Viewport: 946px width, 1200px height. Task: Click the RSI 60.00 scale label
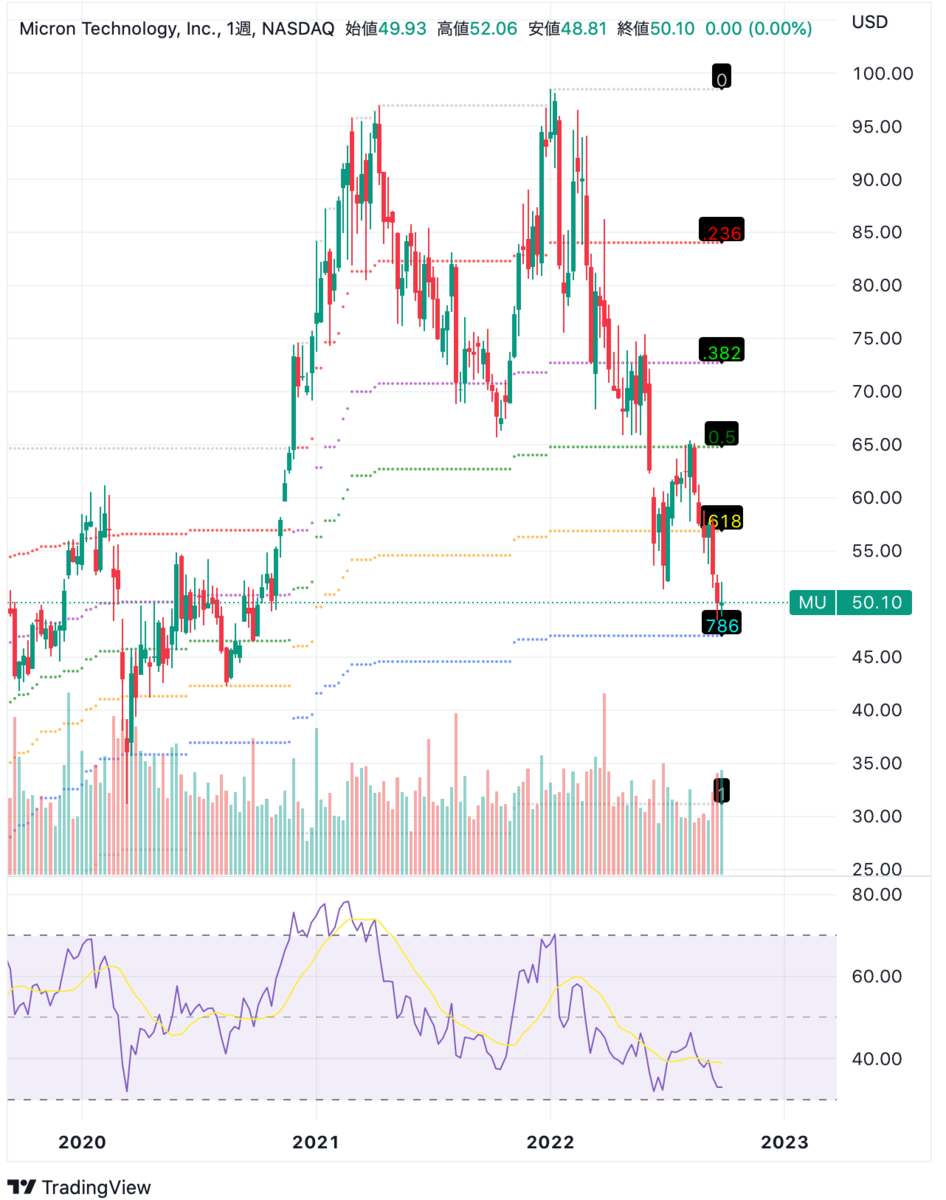tap(877, 977)
